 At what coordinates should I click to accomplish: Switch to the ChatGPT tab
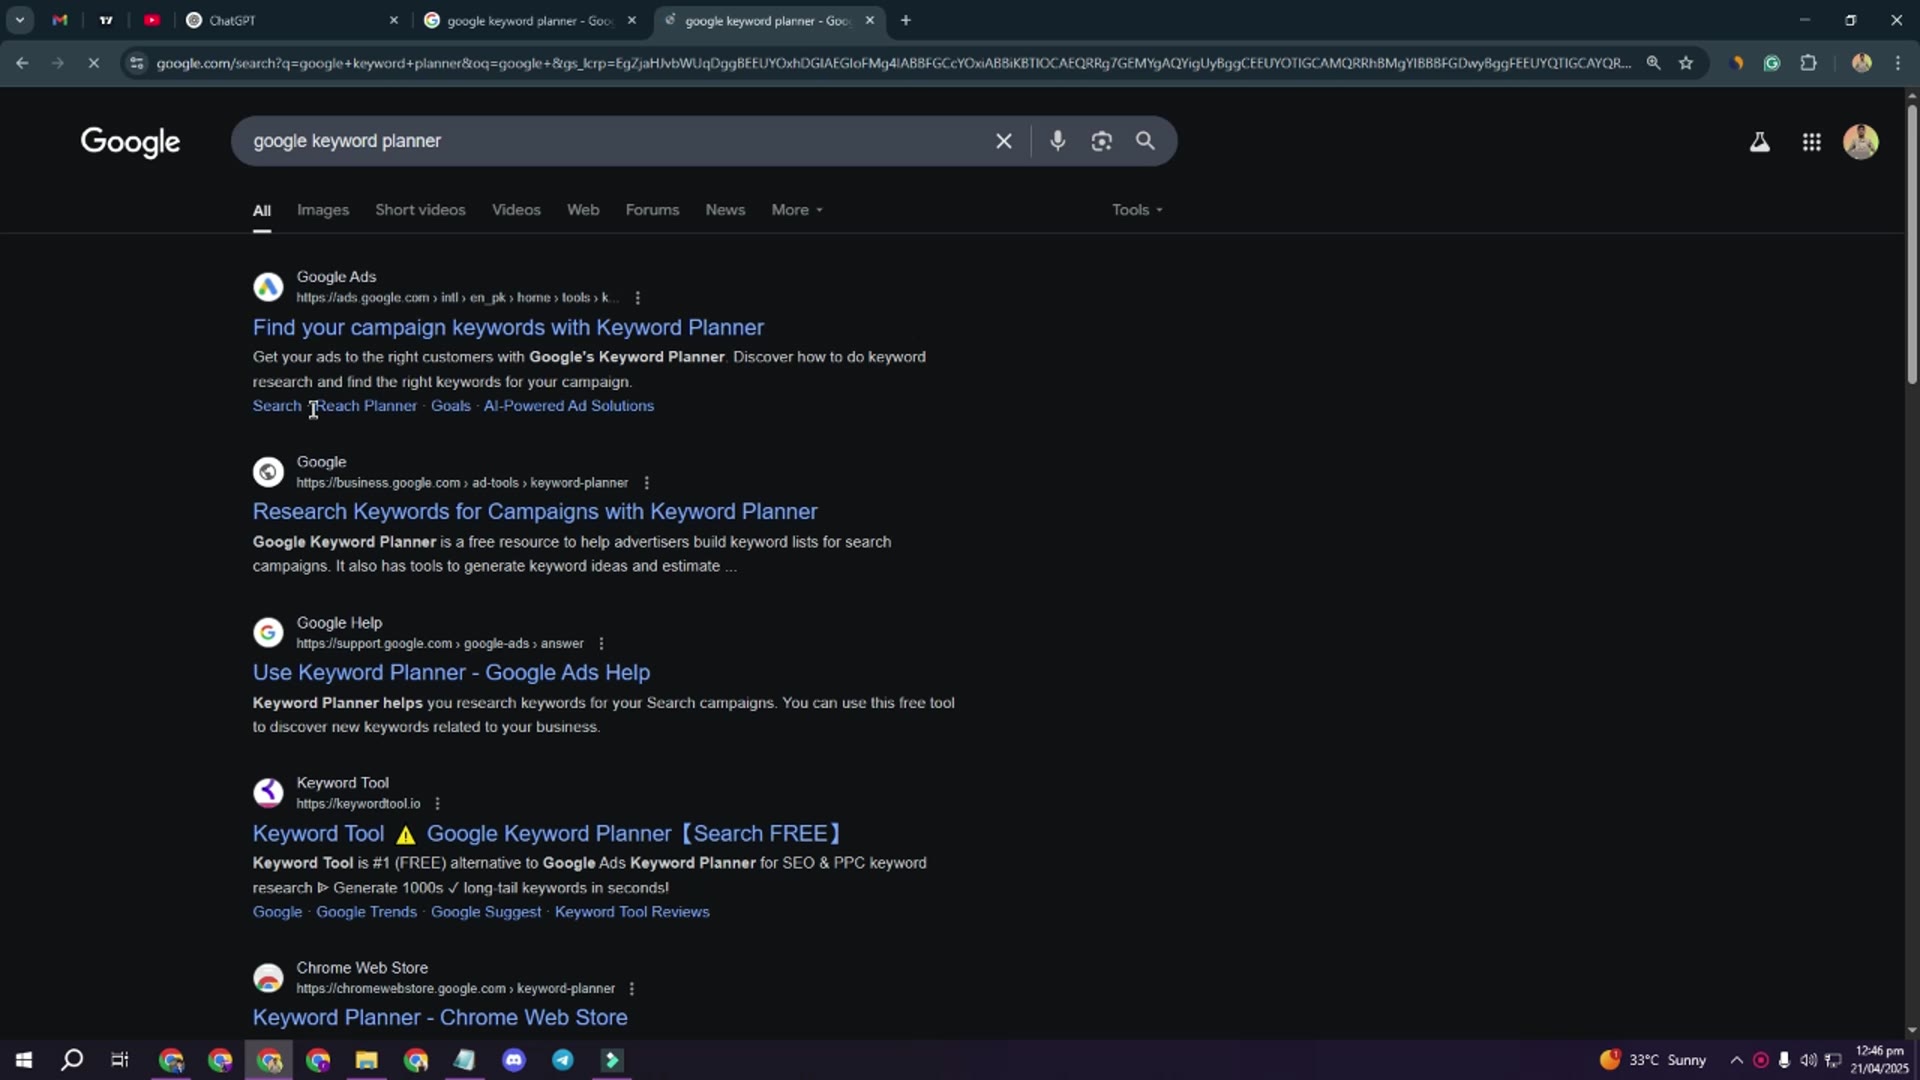(x=290, y=20)
